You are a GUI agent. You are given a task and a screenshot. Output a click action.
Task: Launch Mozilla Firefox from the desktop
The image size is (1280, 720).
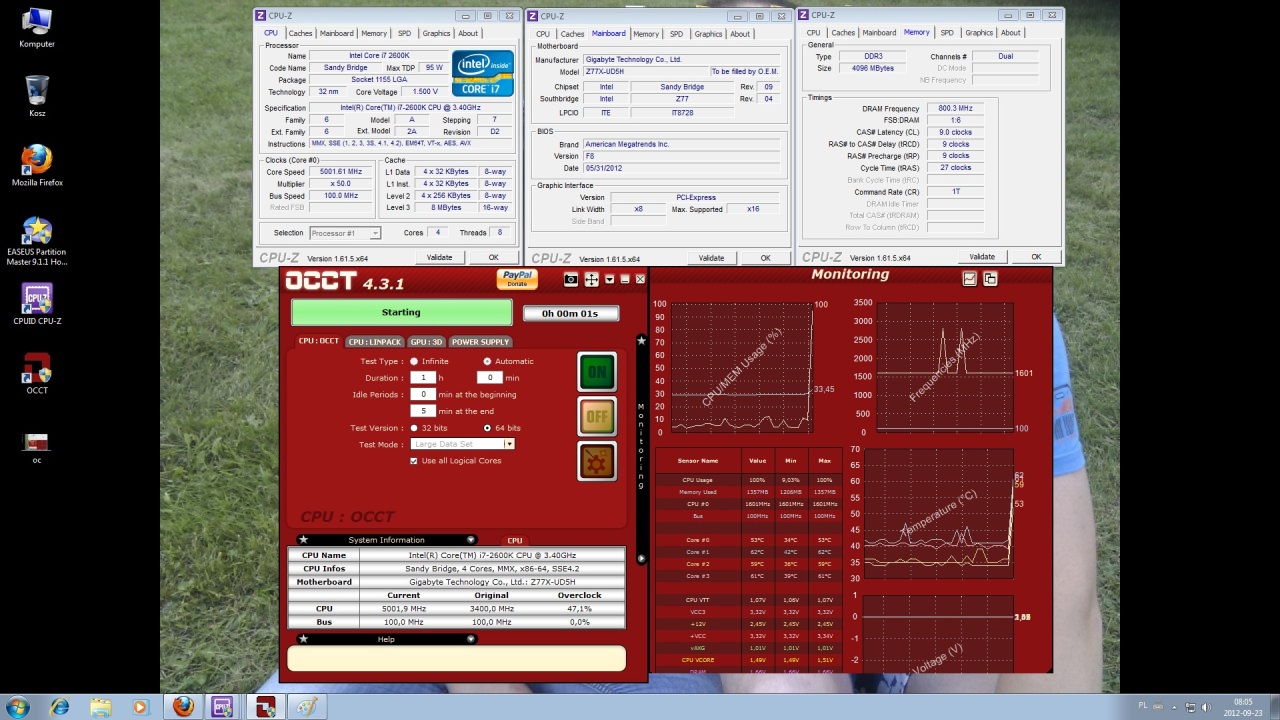[x=37, y=166]
